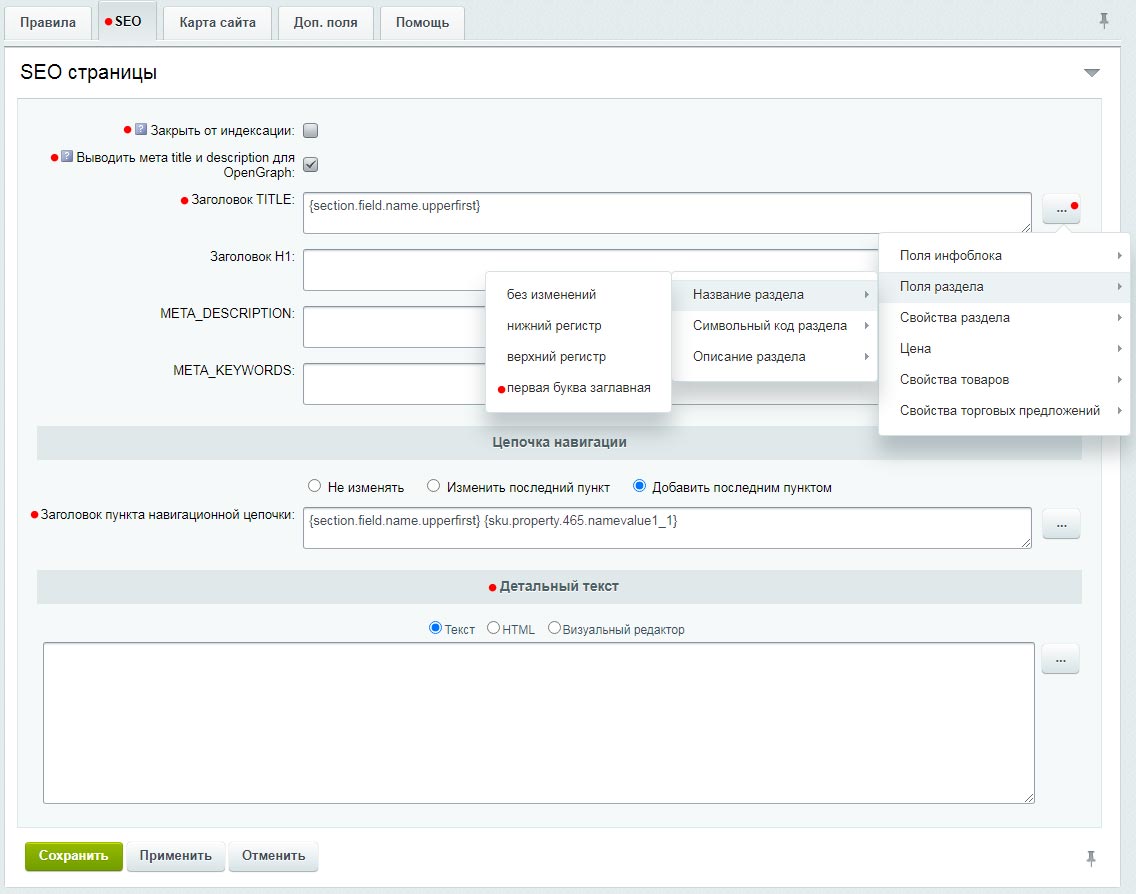
Task: Collapse the SEO страницы section via its arrow
Action: click(1092, 72)
